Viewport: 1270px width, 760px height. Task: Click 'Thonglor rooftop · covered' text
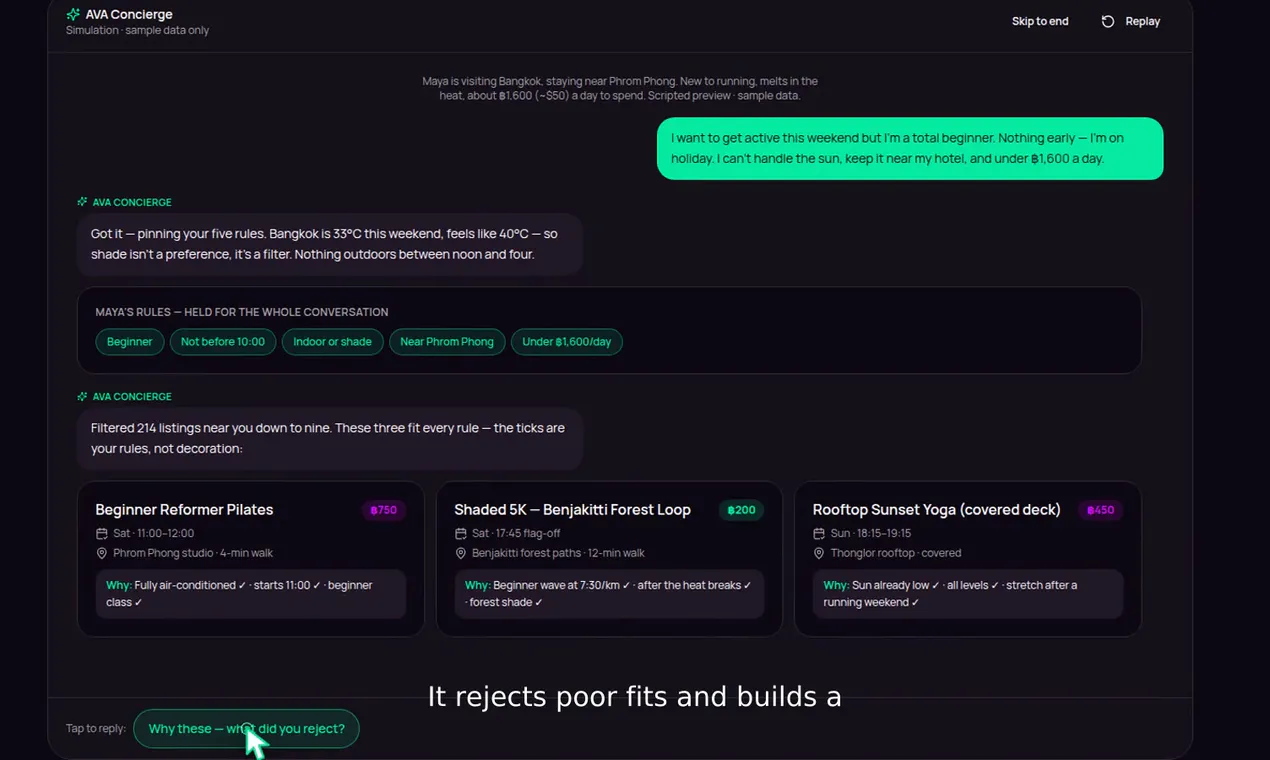click(896, 553)
